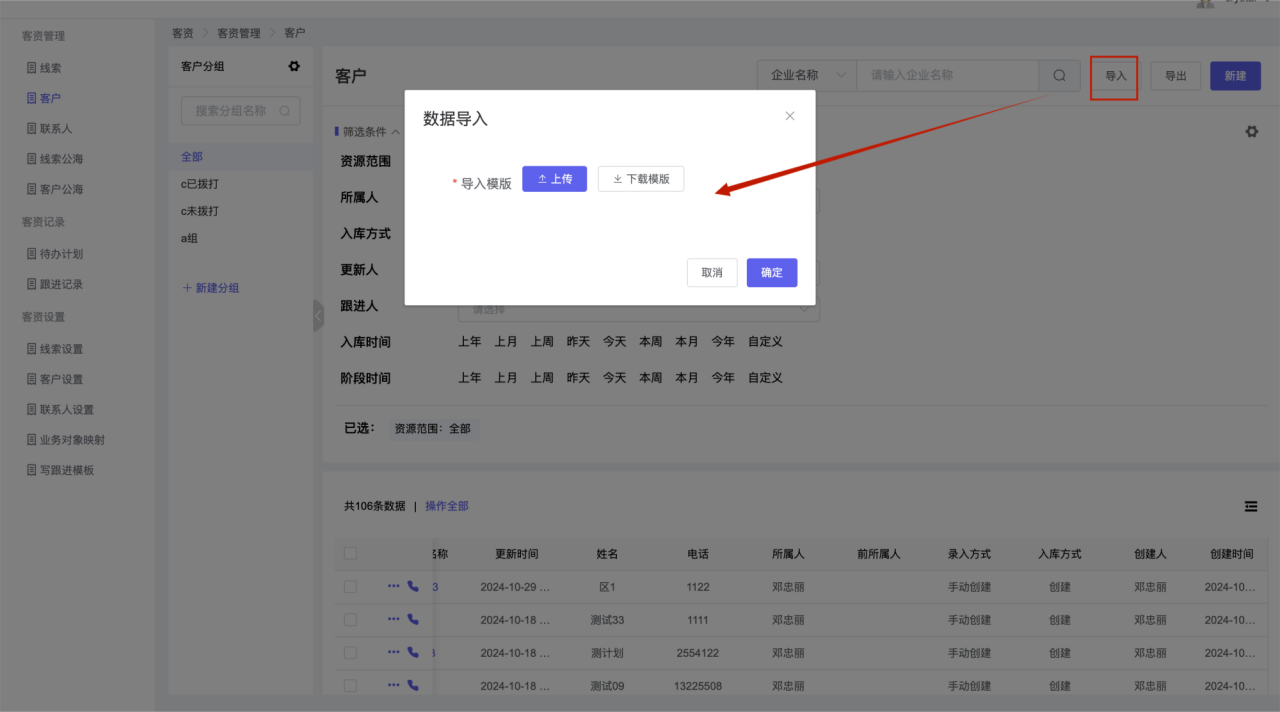This screenshot has height=712, width=1280.
Task: Click the list icon beside 客户公海
Action: tap(32, 189)
